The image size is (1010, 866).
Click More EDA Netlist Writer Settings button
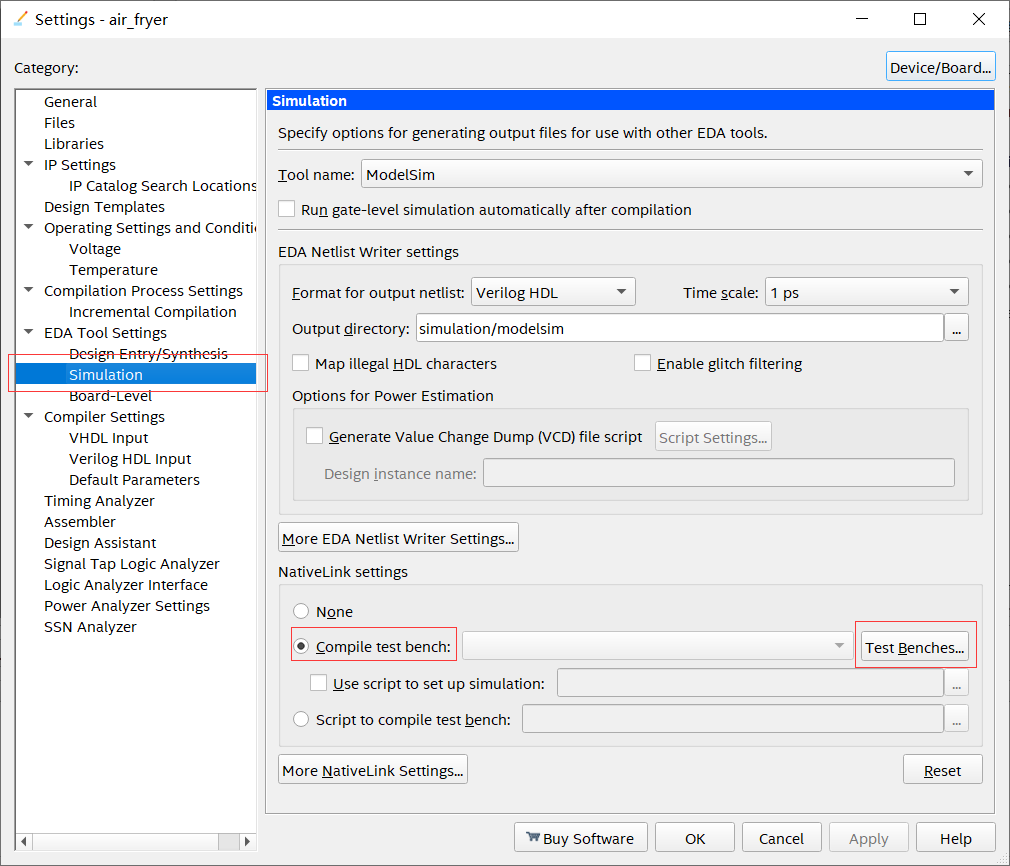coord(398,538)
